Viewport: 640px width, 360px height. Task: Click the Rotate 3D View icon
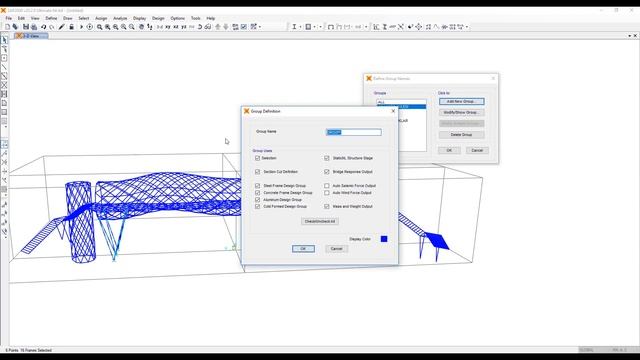click(x=200, y=27)
